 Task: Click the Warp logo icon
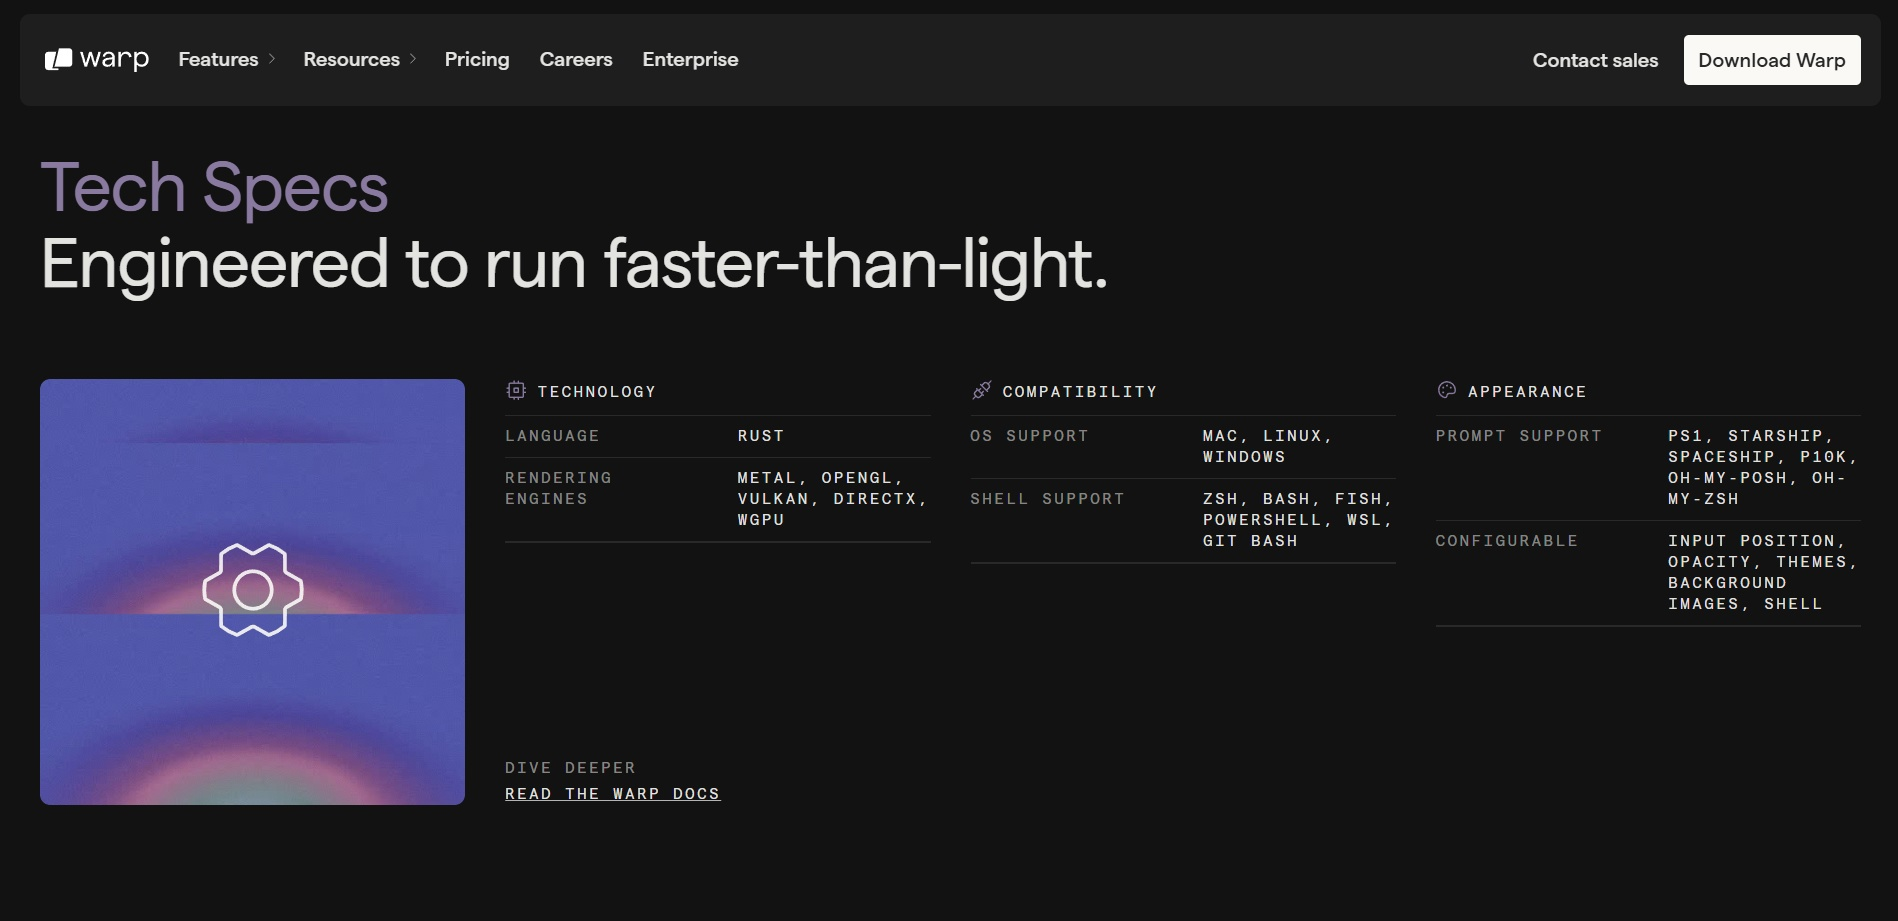pos(59,60)
